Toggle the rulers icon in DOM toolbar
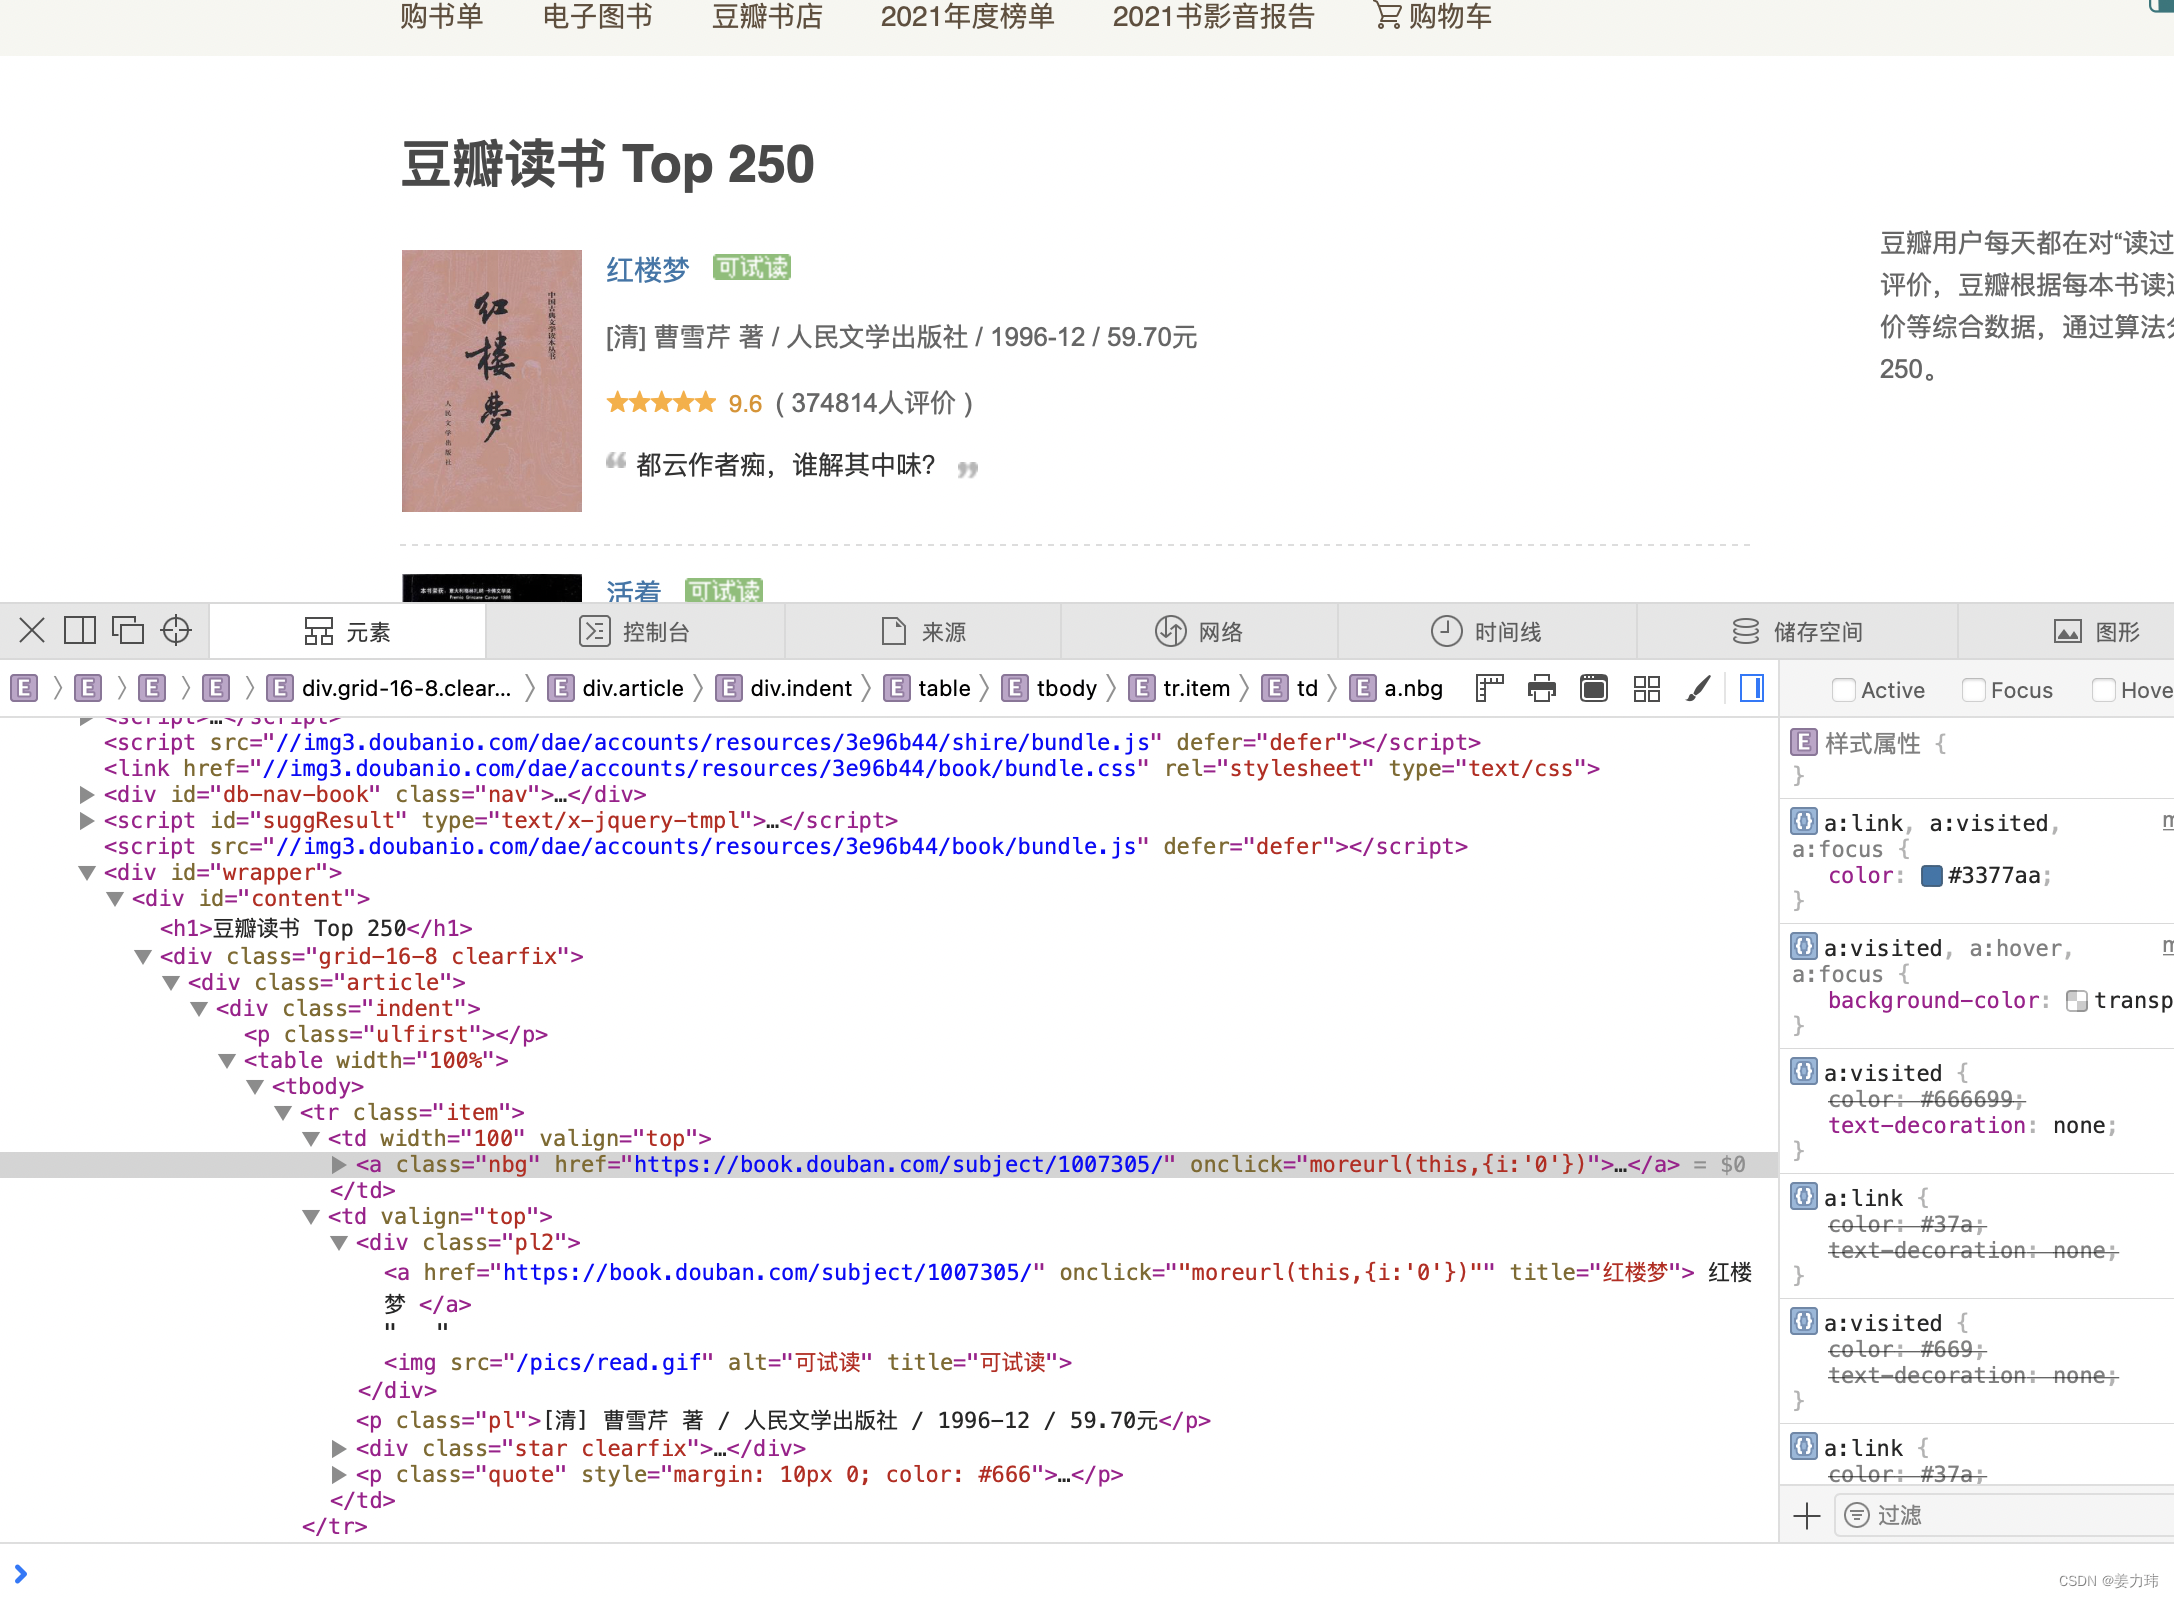The width and height of the screenshot is (2174, 1598). point(1490,688)
